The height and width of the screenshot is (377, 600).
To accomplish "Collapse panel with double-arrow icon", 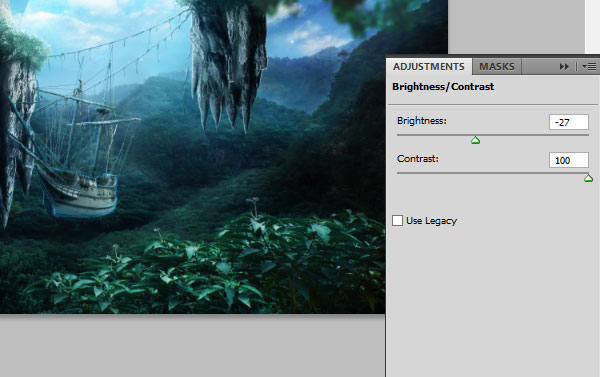I will pyautogui.click(x=564, y=67).
